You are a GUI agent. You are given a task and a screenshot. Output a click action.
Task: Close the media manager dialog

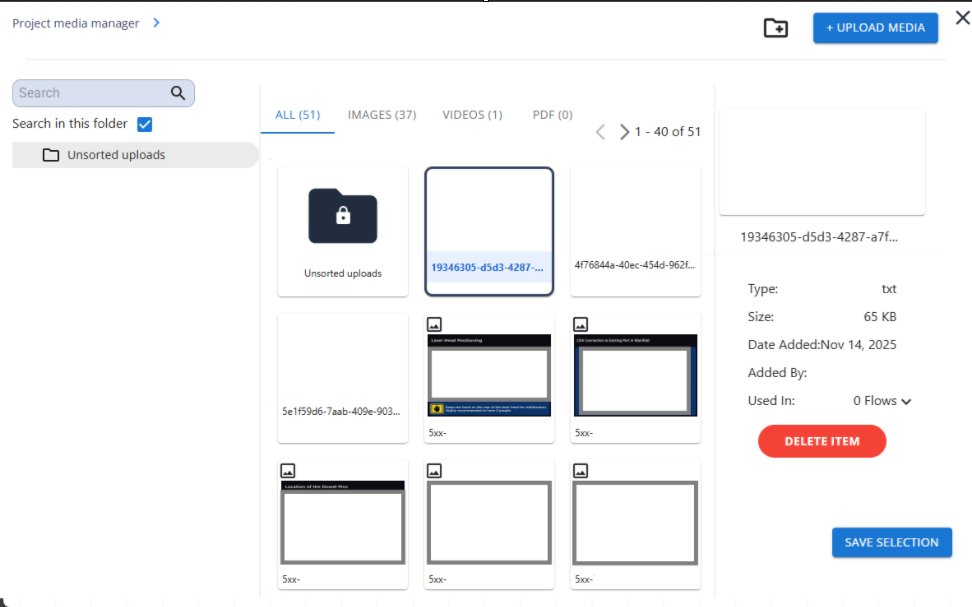962,16
